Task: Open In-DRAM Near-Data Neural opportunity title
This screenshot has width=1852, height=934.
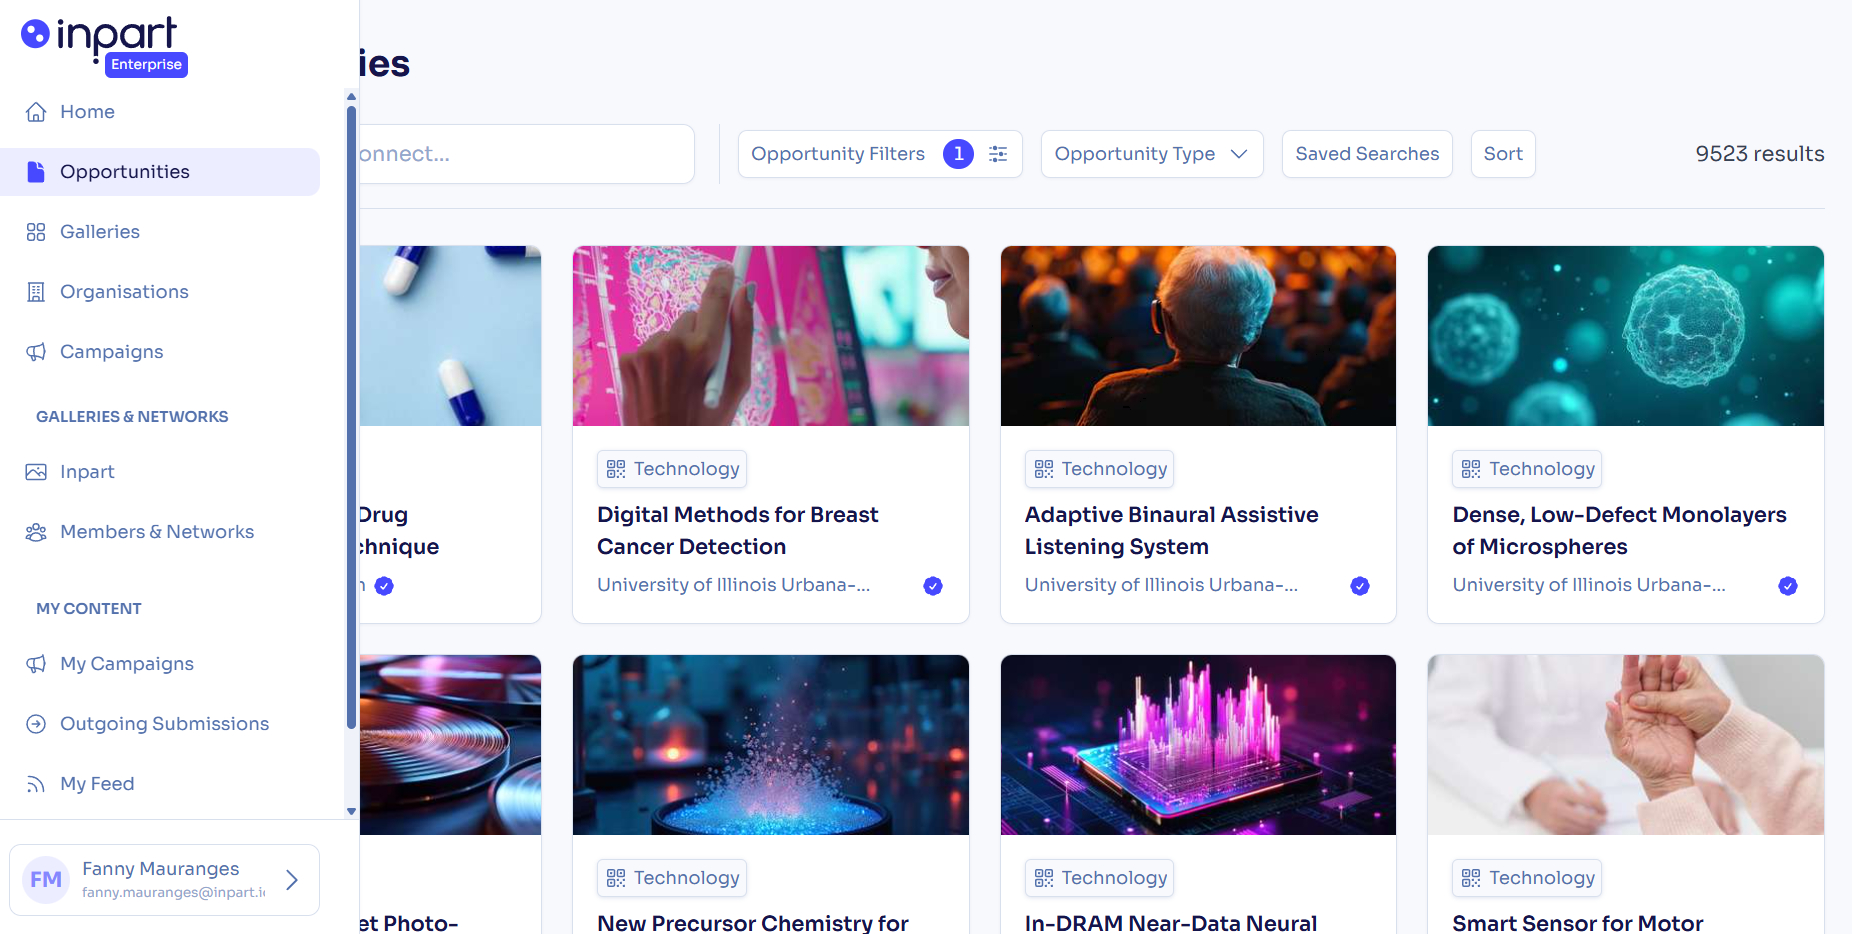Action: 1171,922
